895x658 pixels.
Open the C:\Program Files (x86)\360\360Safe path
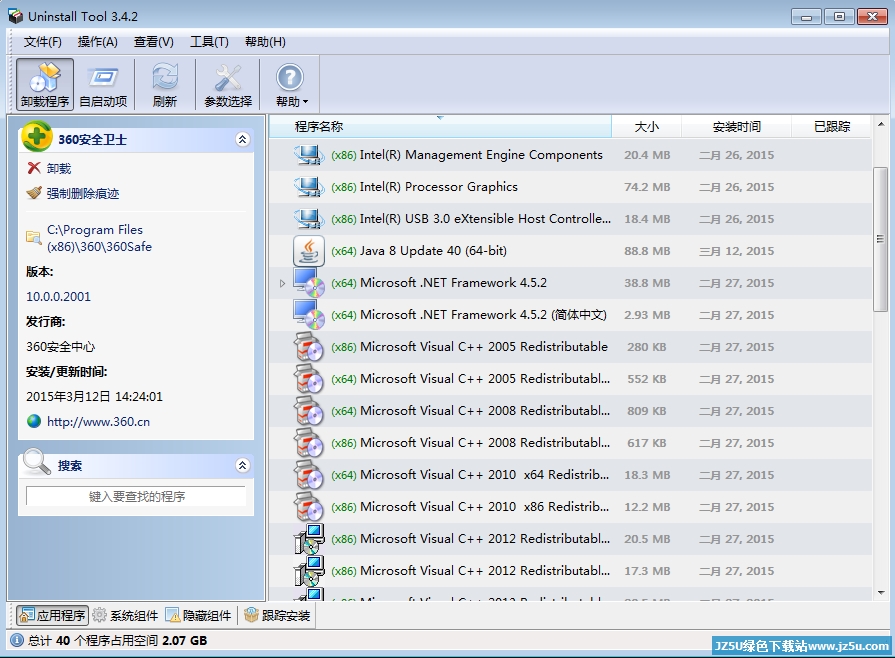[x=99, y=238]
